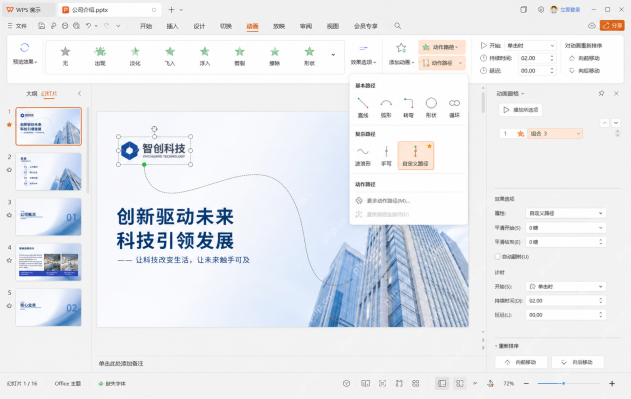Apply the 淡化 fade animation effect

(135, 56)
